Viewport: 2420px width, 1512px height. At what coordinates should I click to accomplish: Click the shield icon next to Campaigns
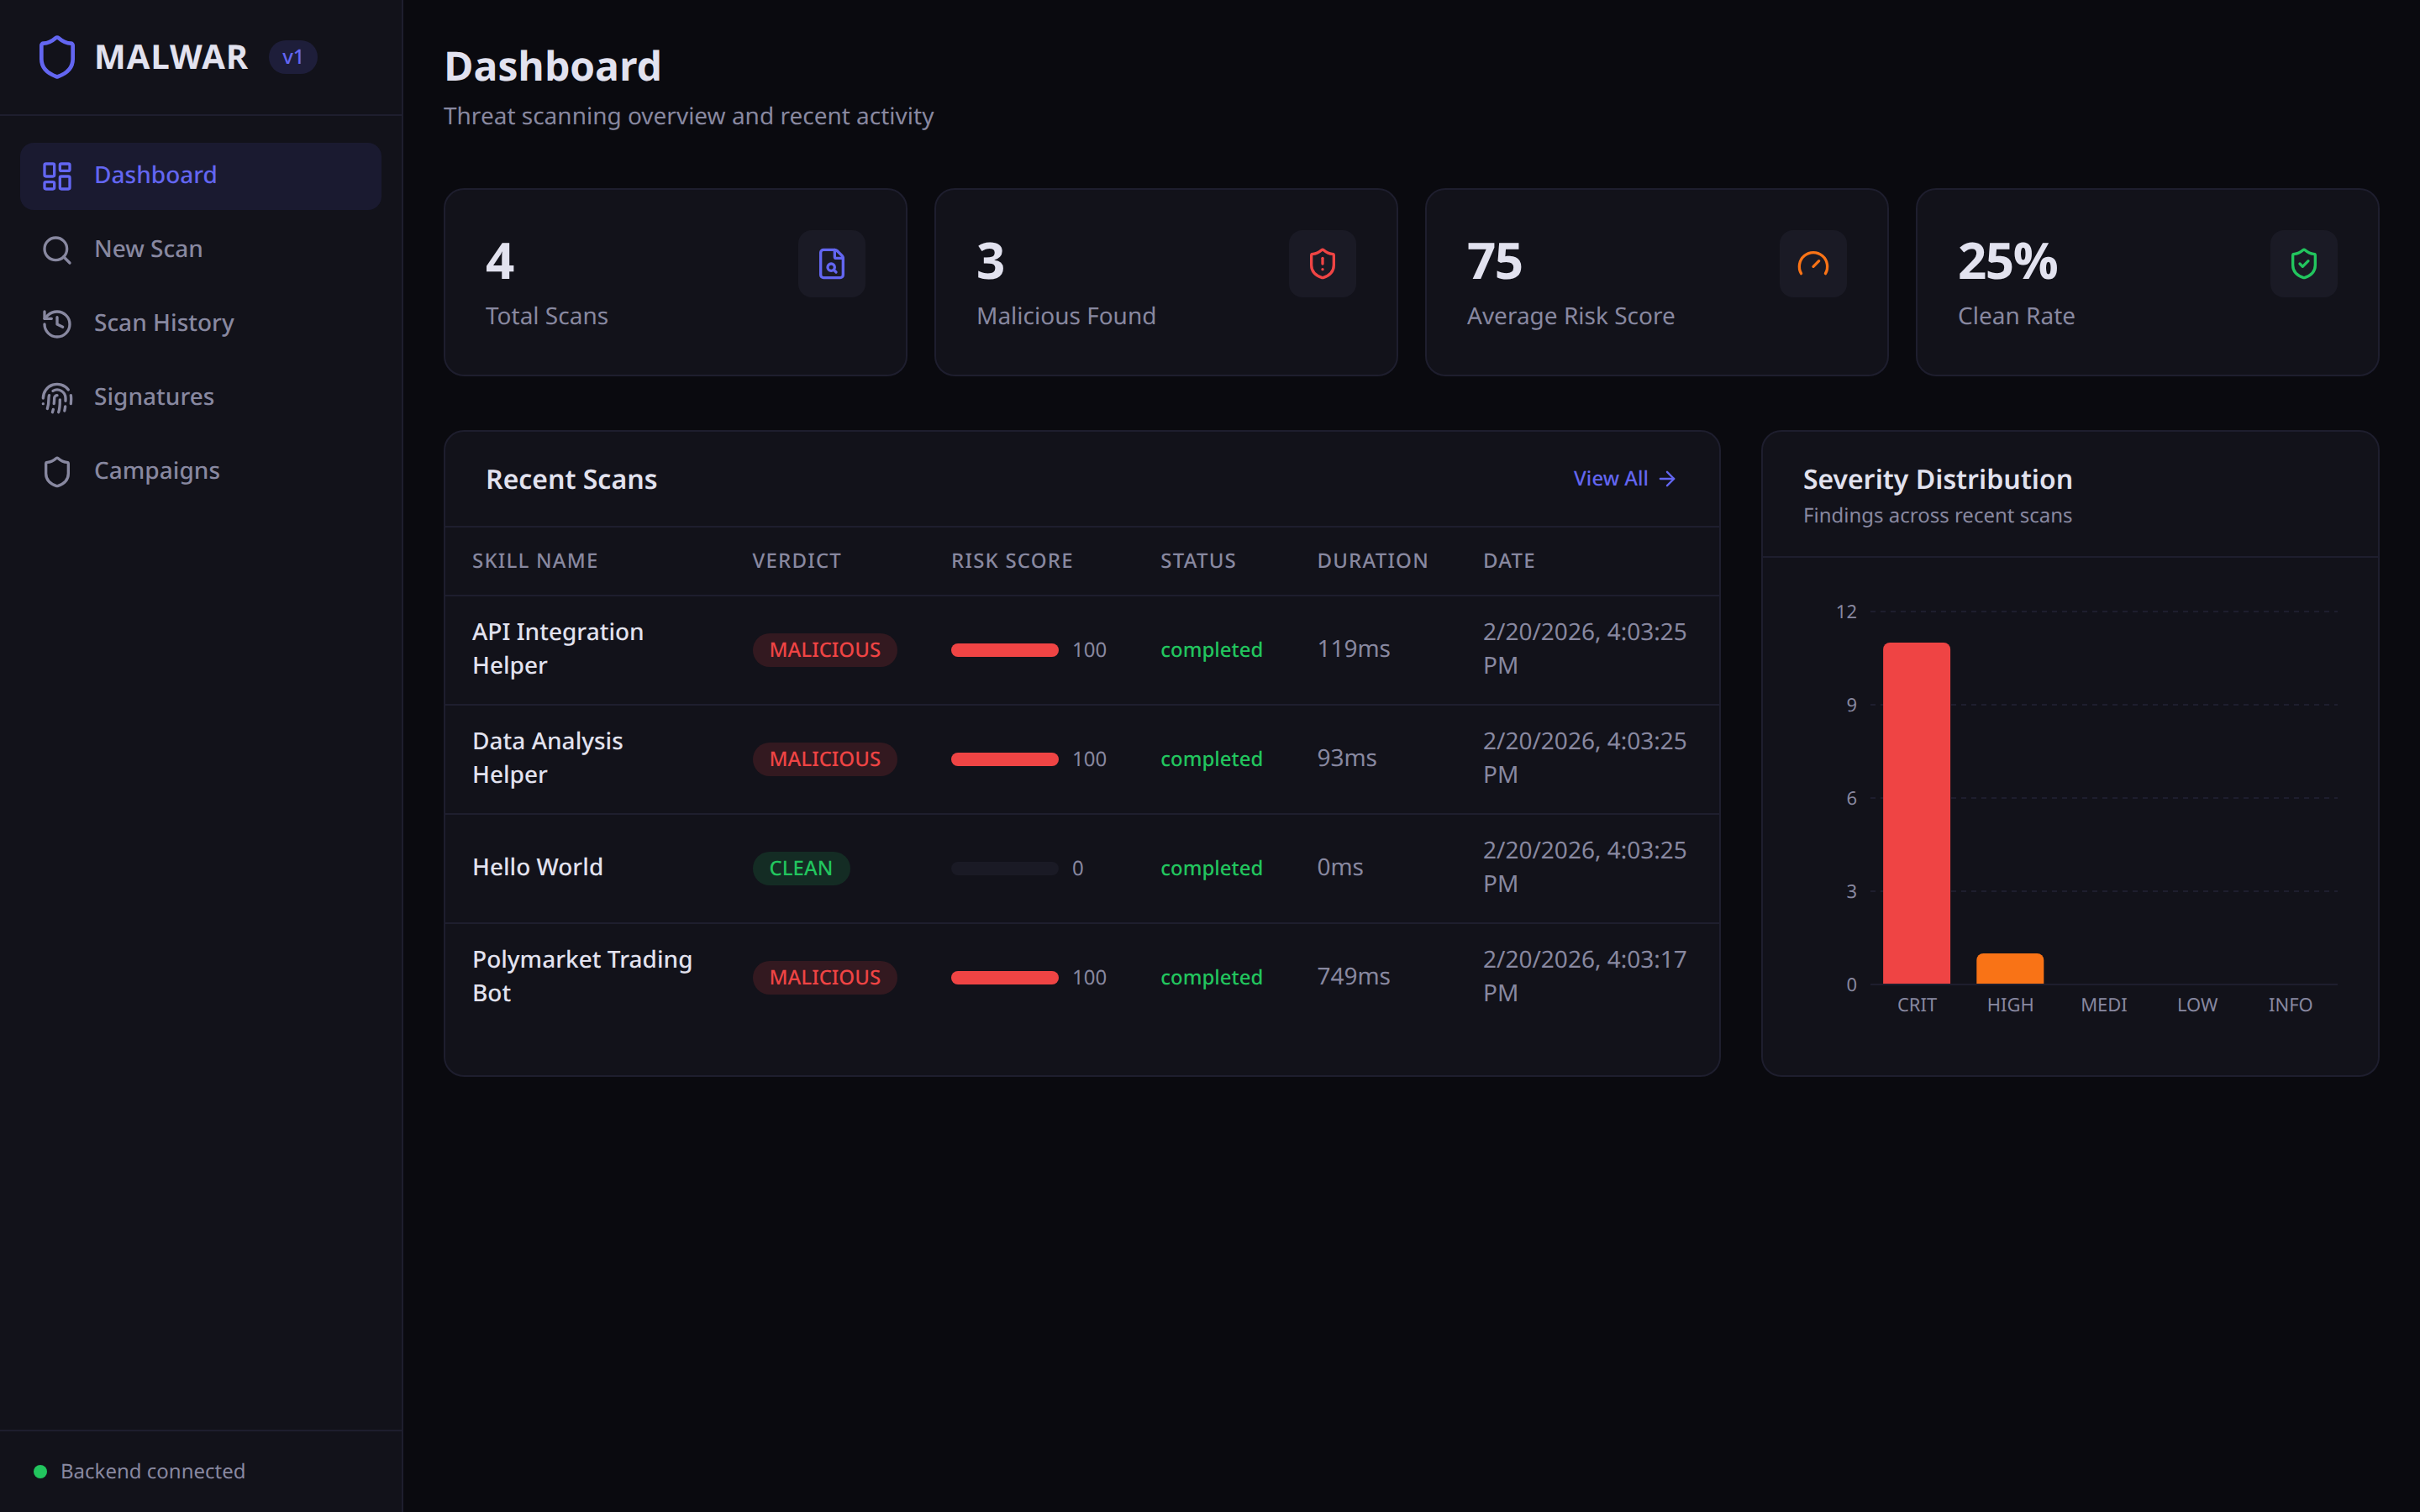point(56,471)
